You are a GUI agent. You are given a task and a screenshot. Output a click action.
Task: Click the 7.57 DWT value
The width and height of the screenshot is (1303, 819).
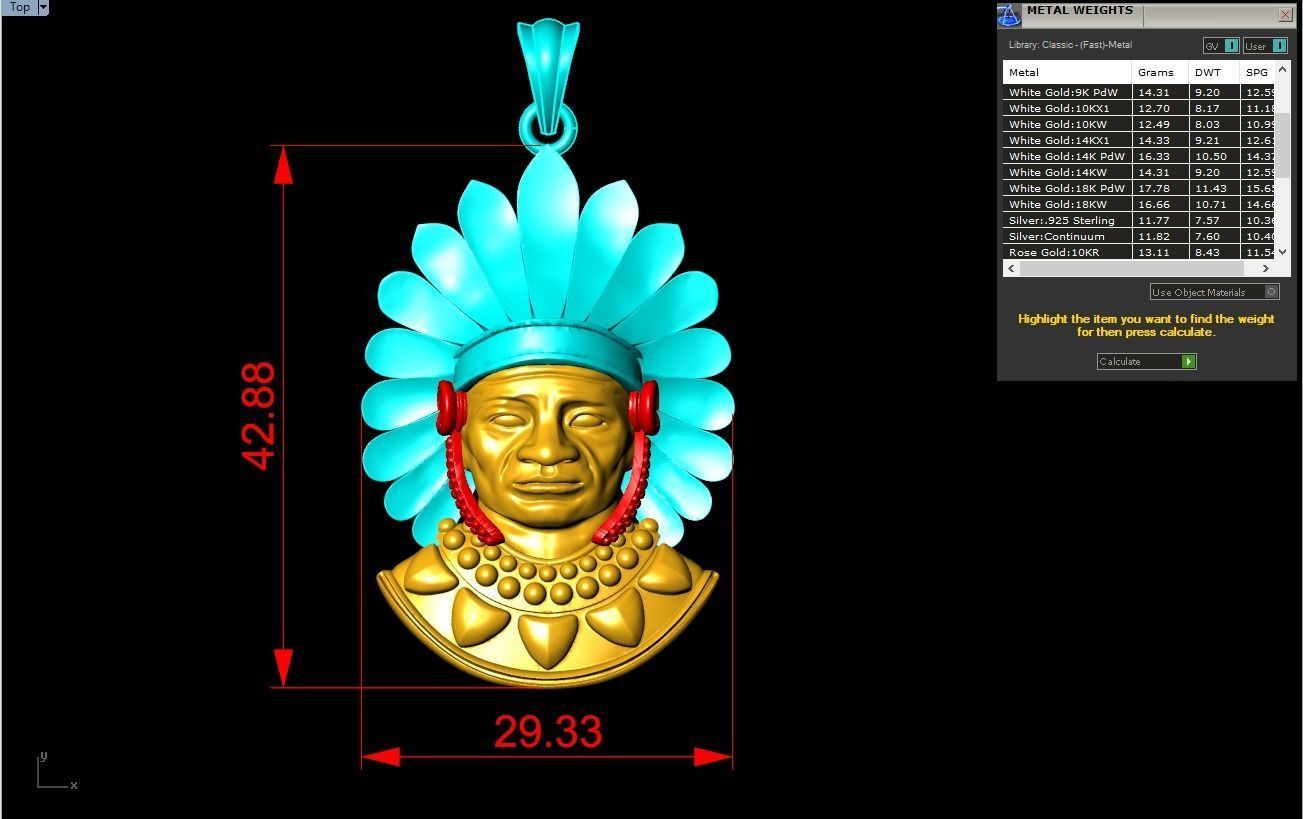coord(1207,220)
